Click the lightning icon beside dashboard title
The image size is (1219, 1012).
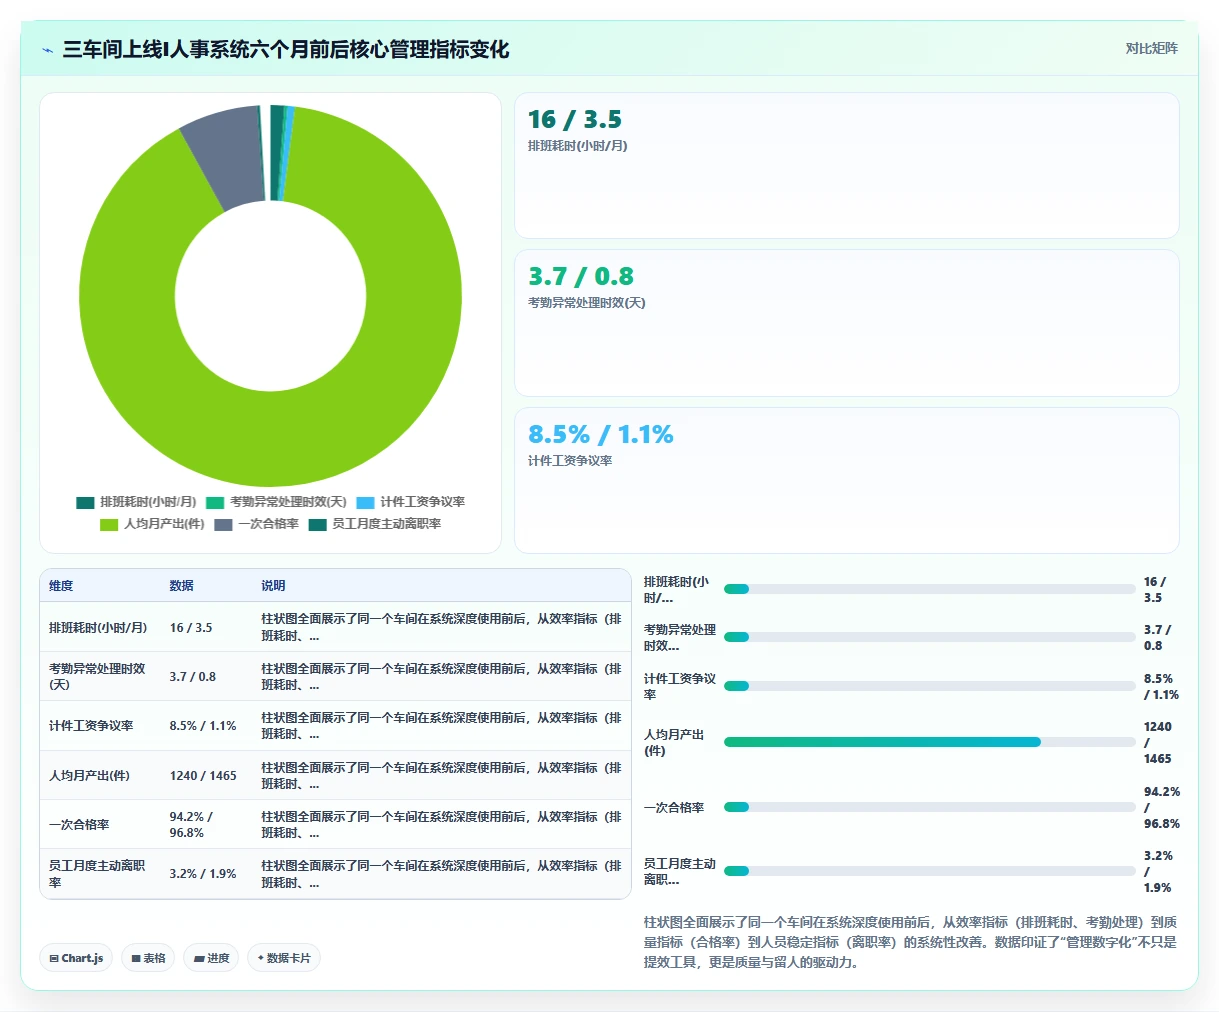coord(48,50)
